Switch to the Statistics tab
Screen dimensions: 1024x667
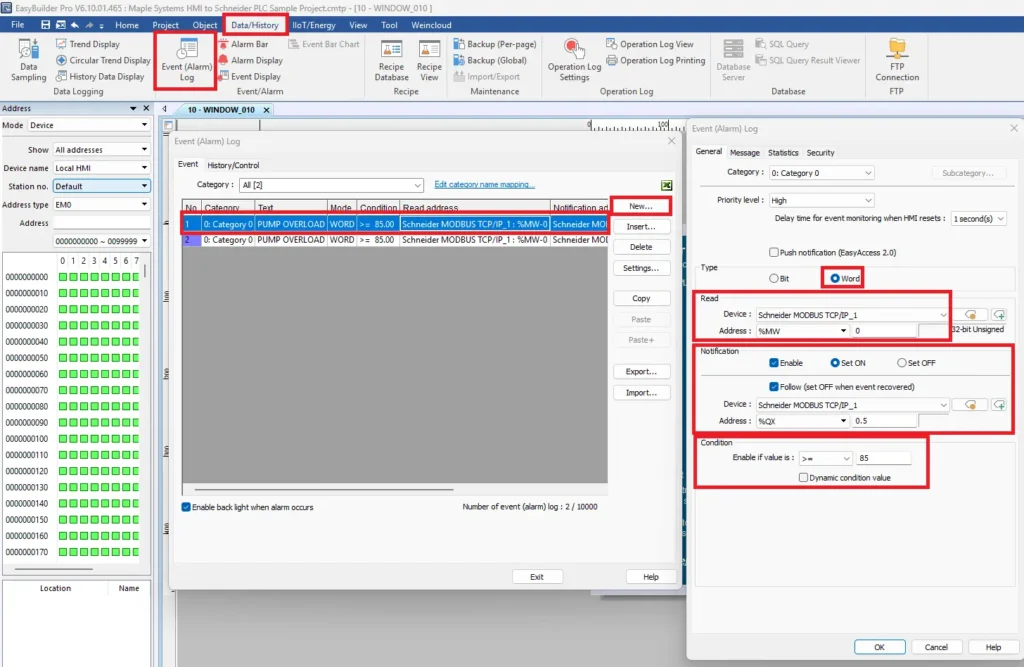click(x=783, y=152)
